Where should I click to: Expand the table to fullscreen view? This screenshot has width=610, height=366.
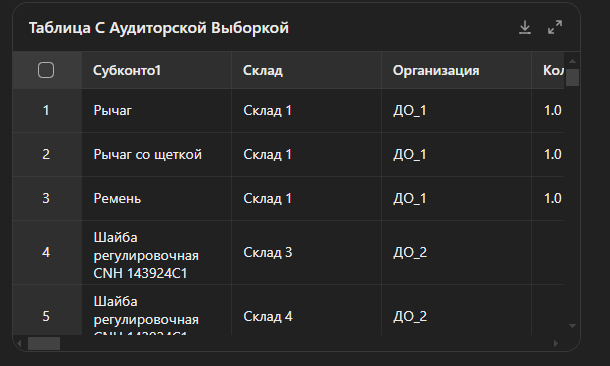point(555,28)
